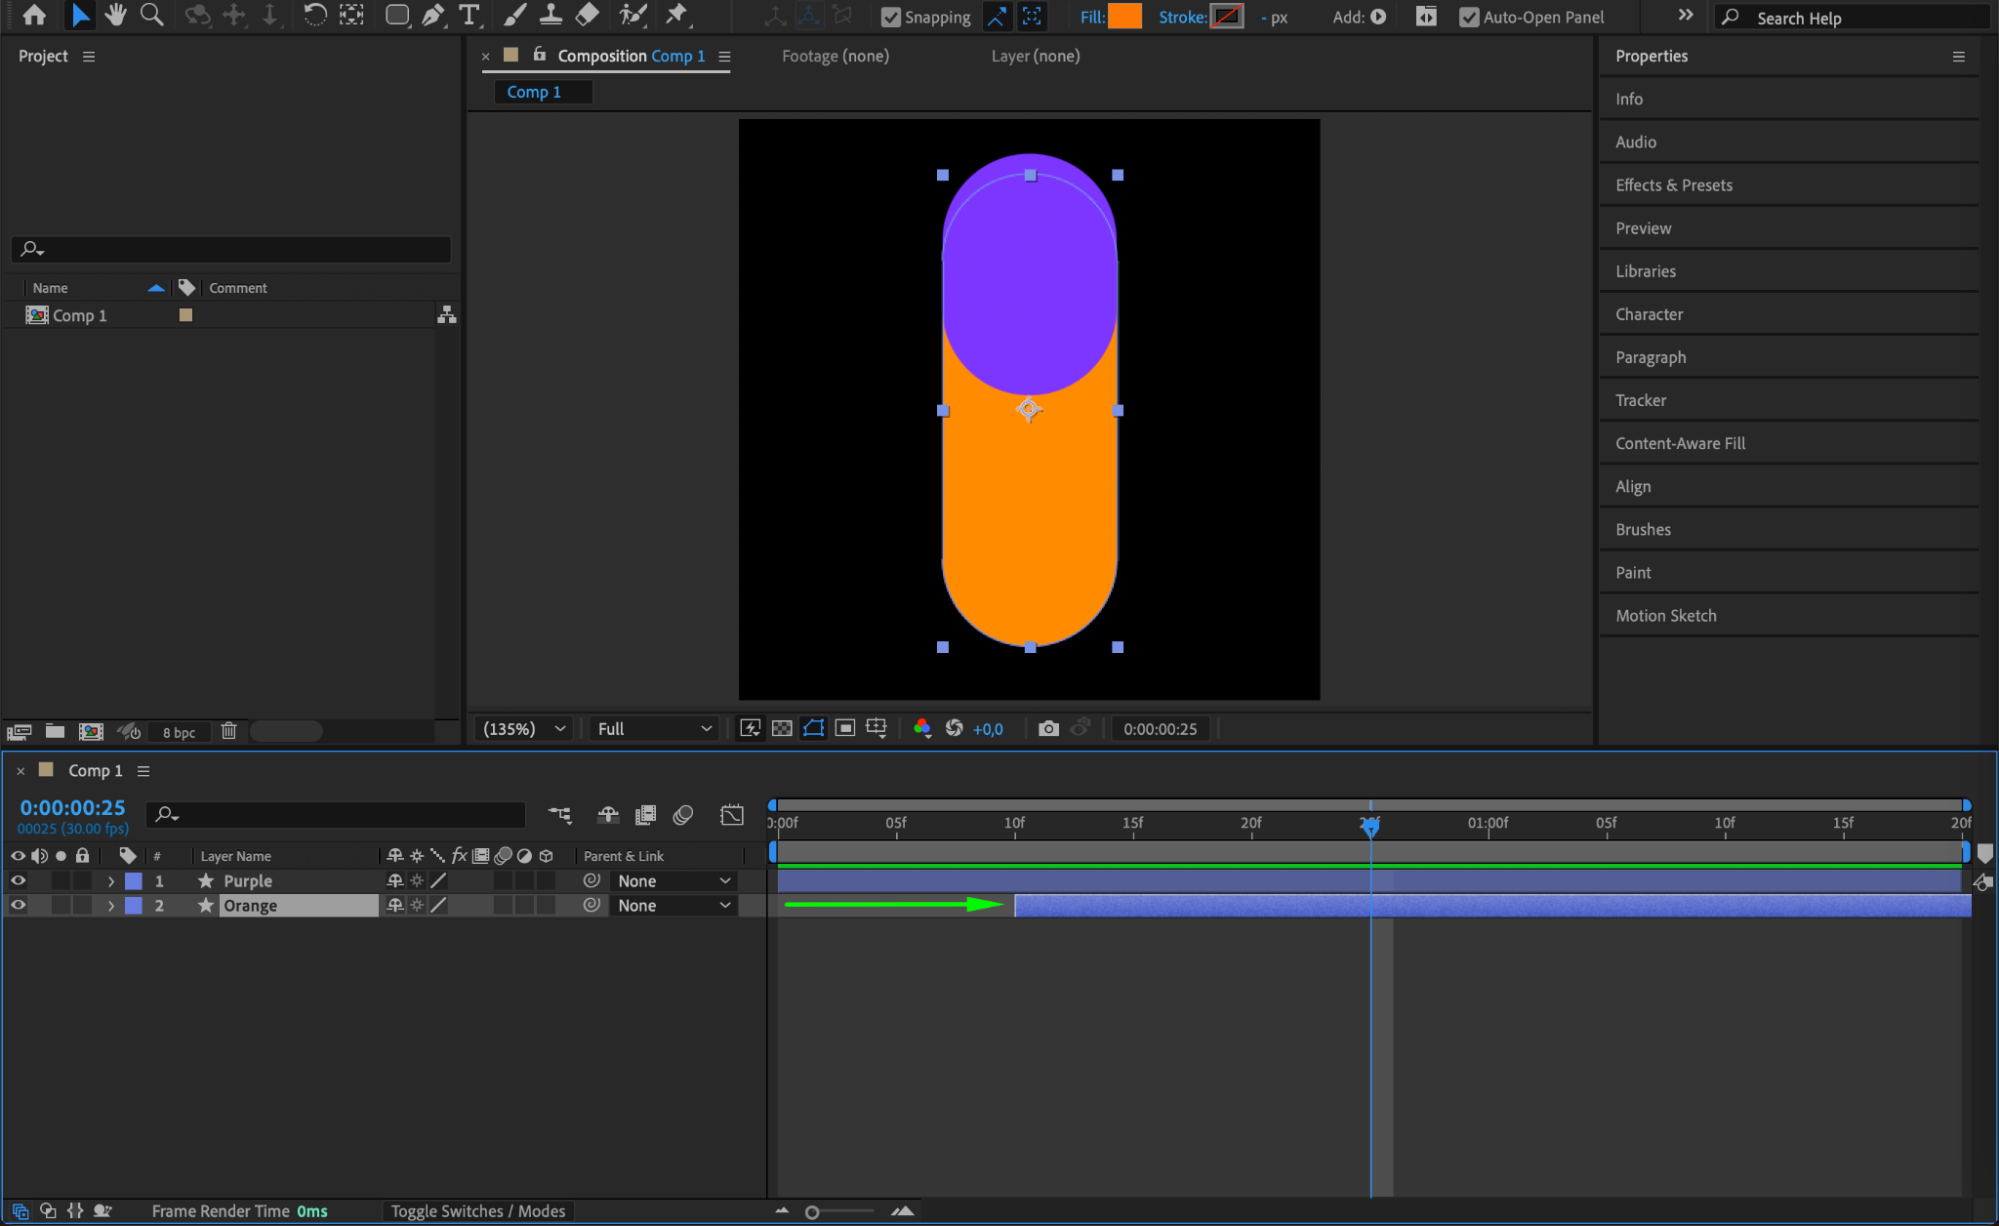Click the Search Help input field
This screenshot has width=1999, height=1226.
tap(1860, 18)
